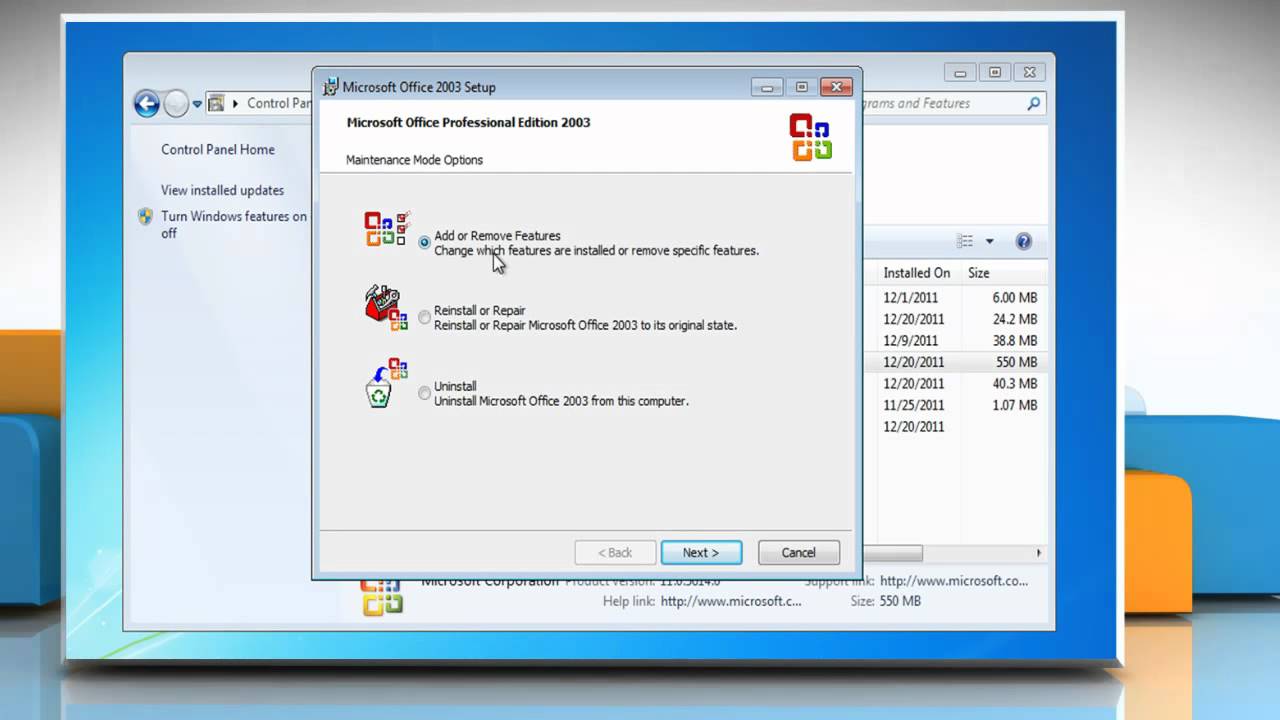1280x720 pixels.
Task: Select the 12/9/2011 installed date row
Action: click(911, 341)
